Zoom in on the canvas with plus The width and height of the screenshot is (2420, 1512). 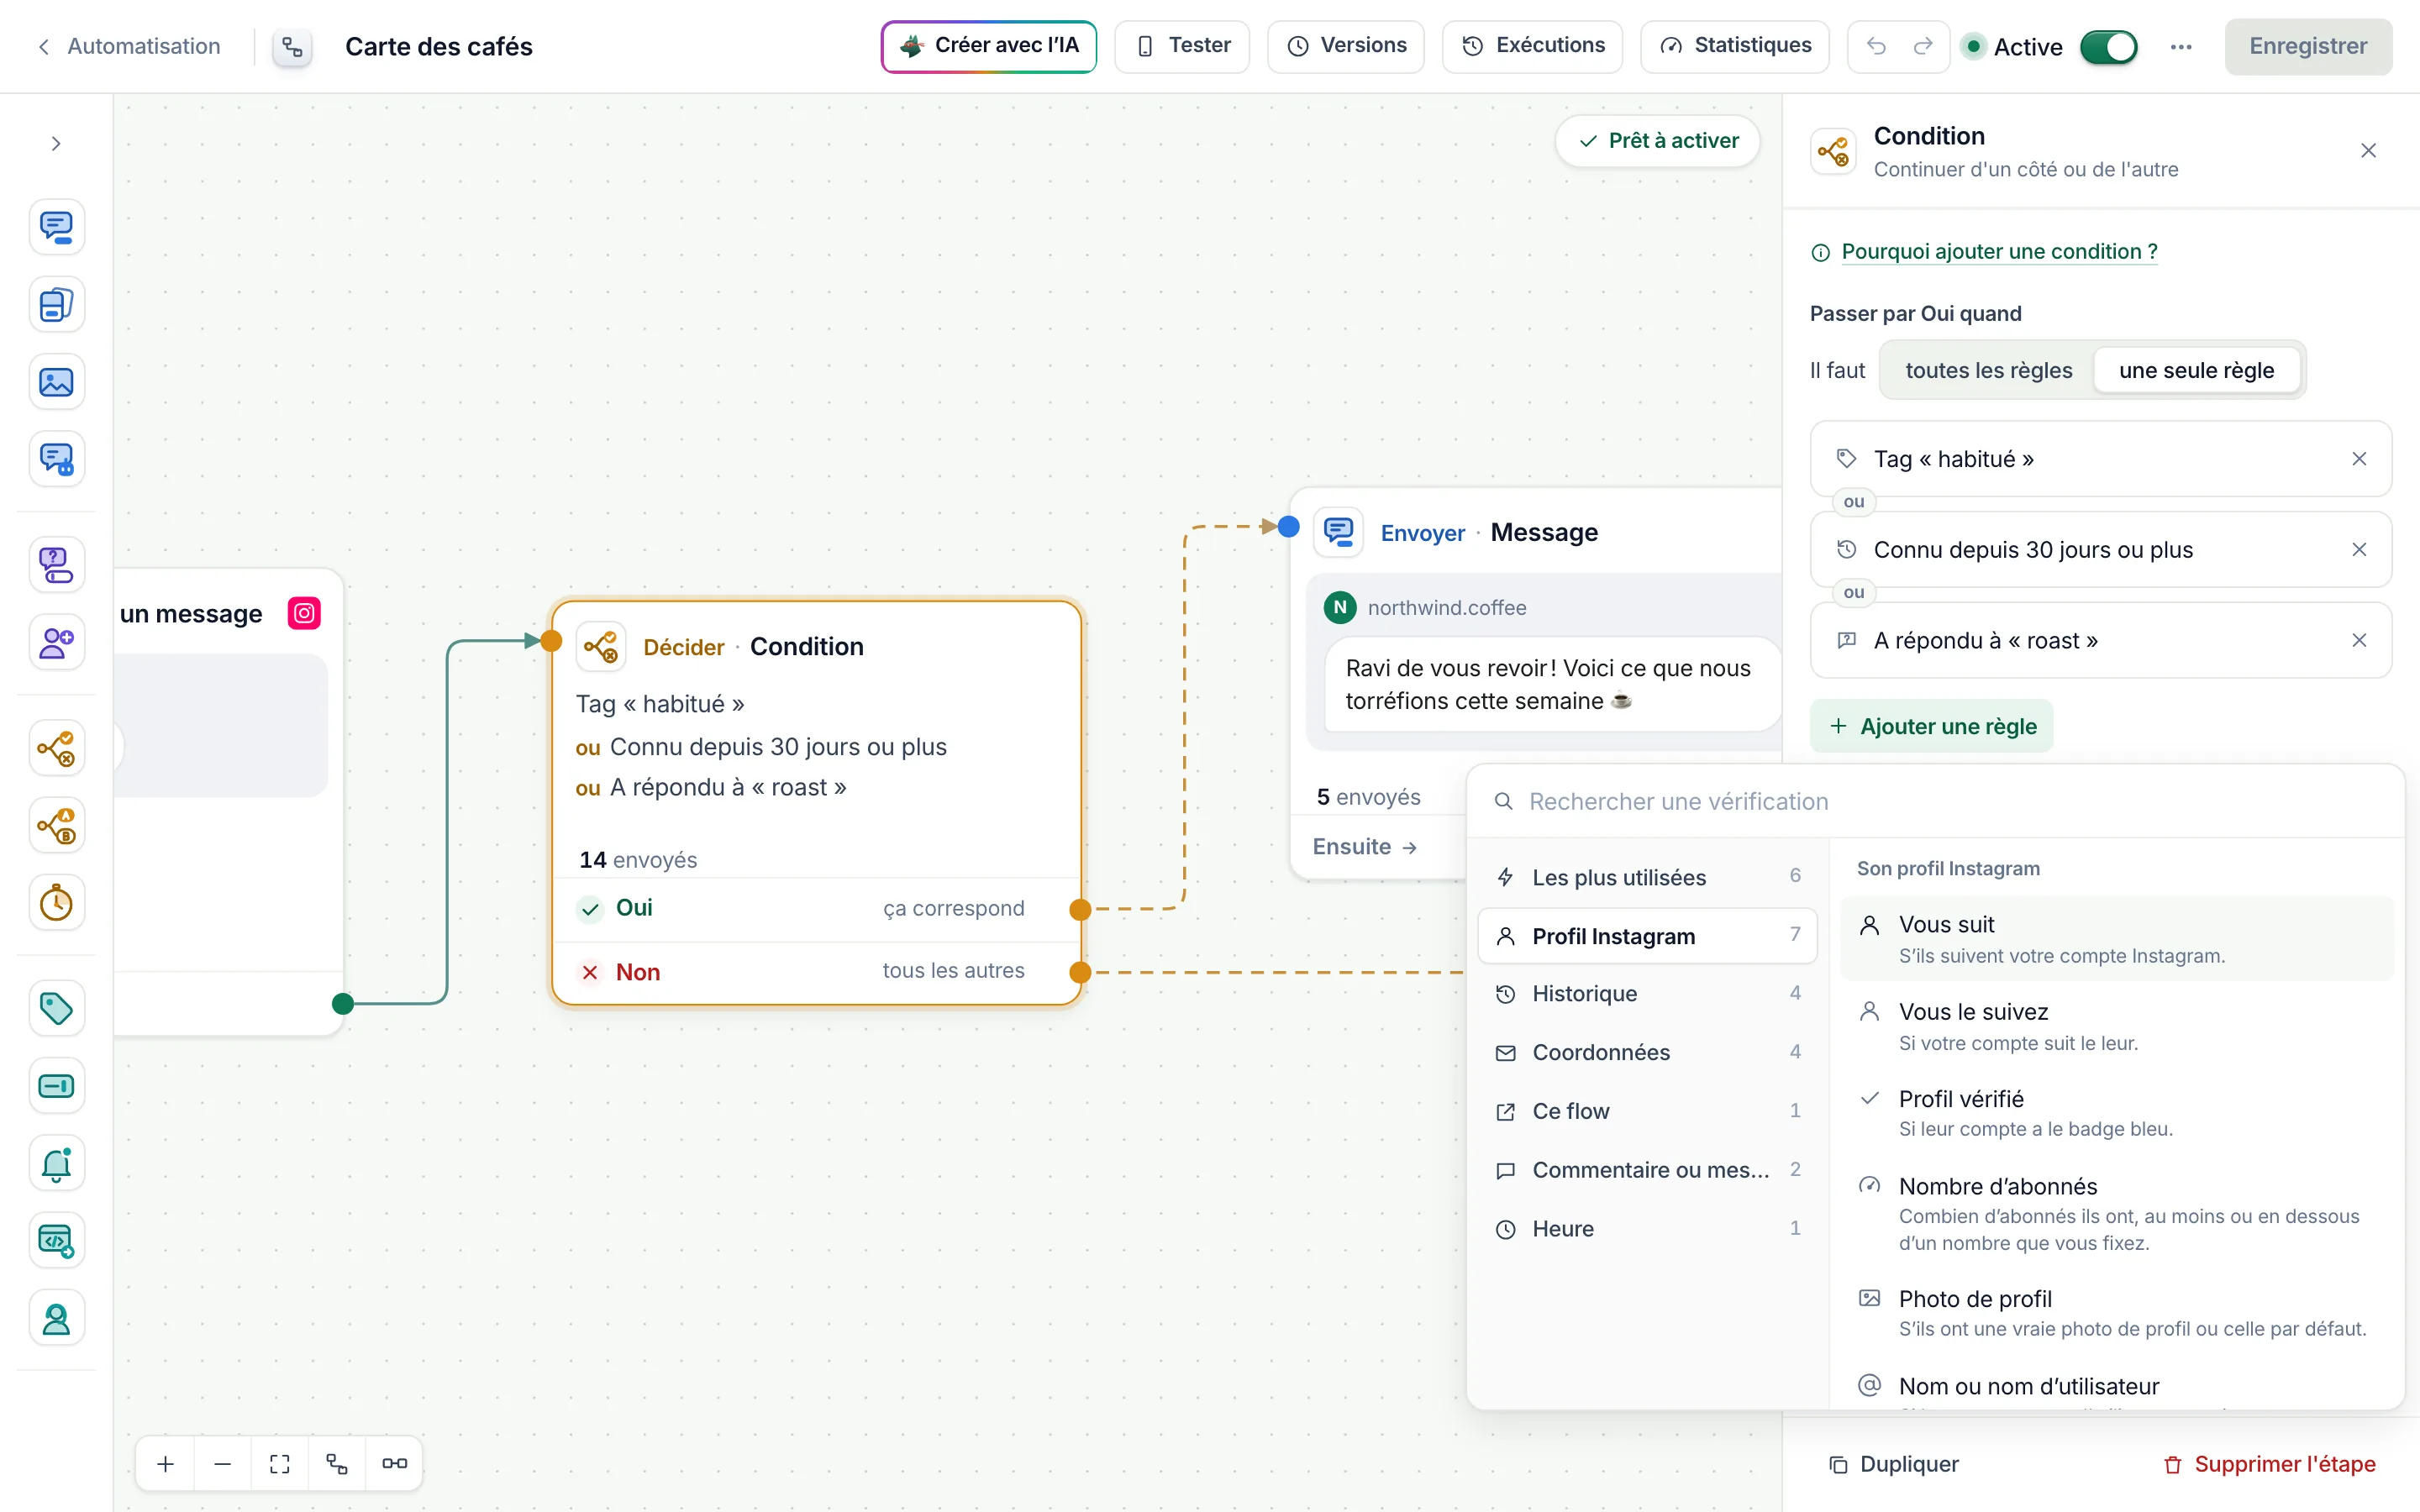point(166,1463)
